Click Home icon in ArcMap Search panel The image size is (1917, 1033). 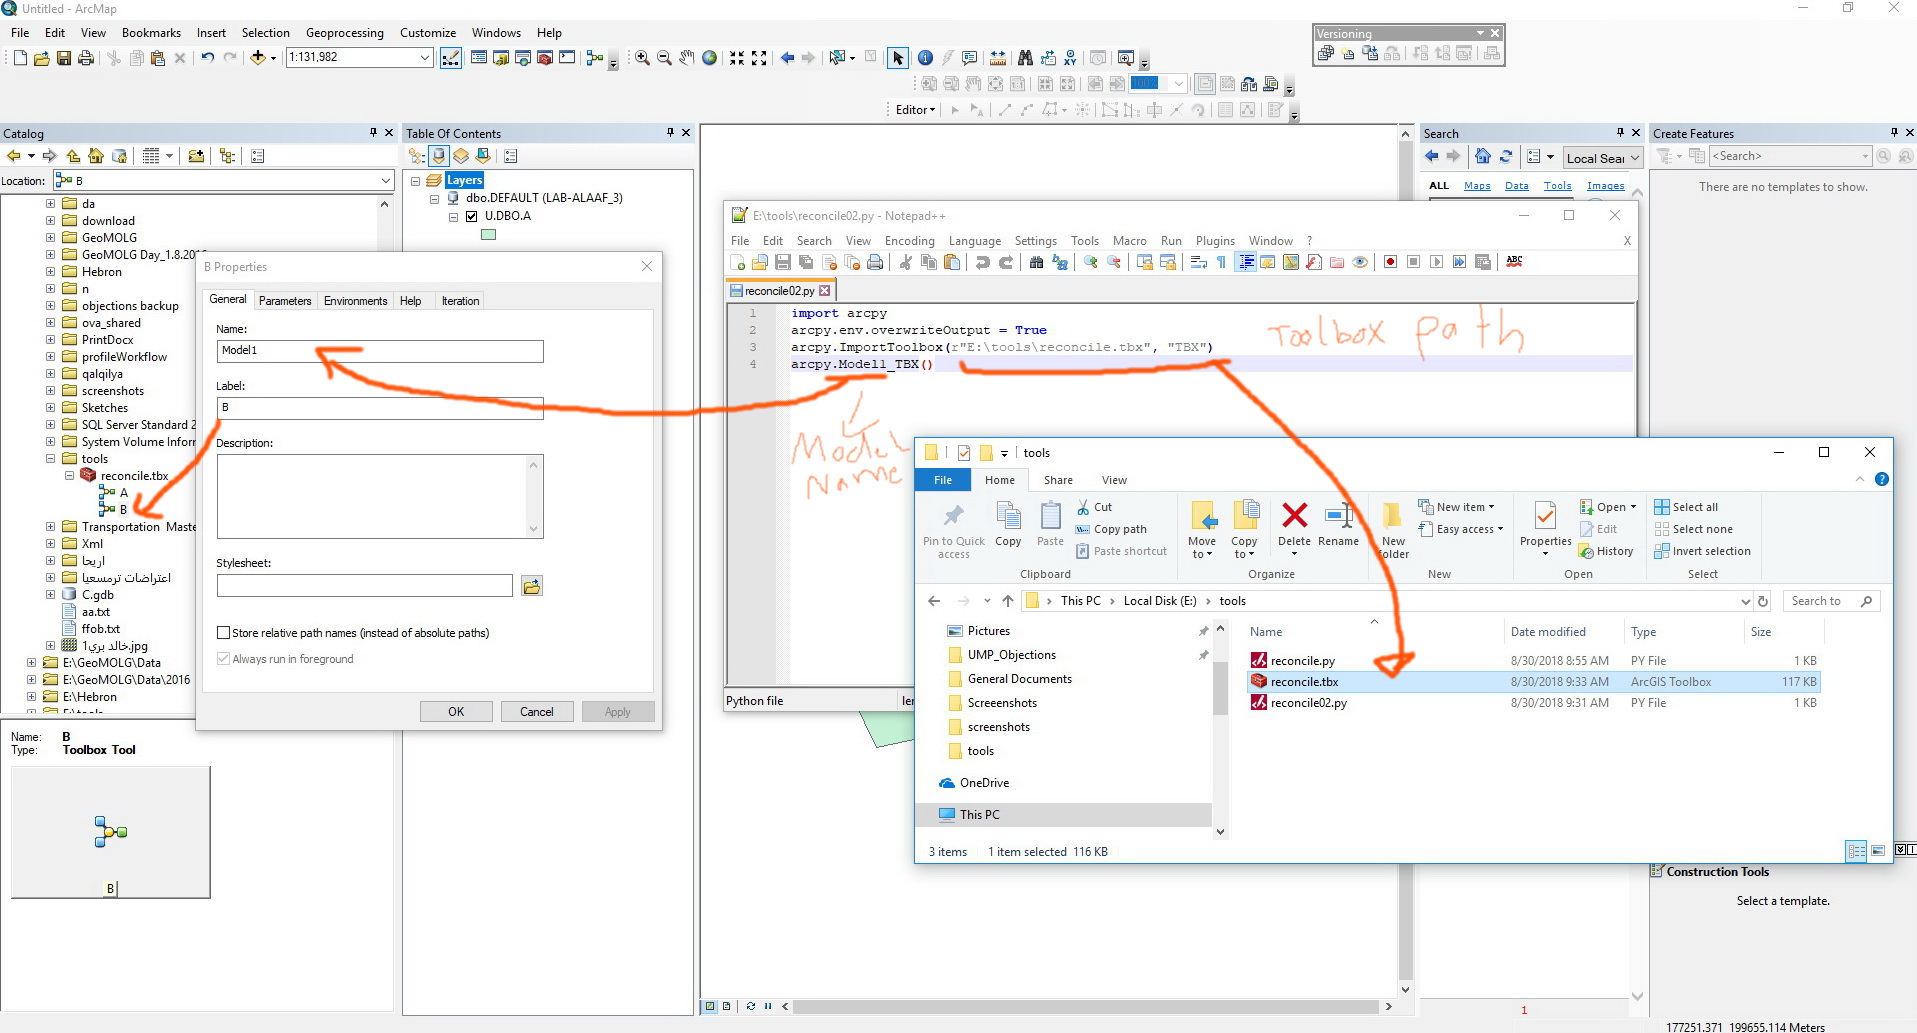[1483, 156]
